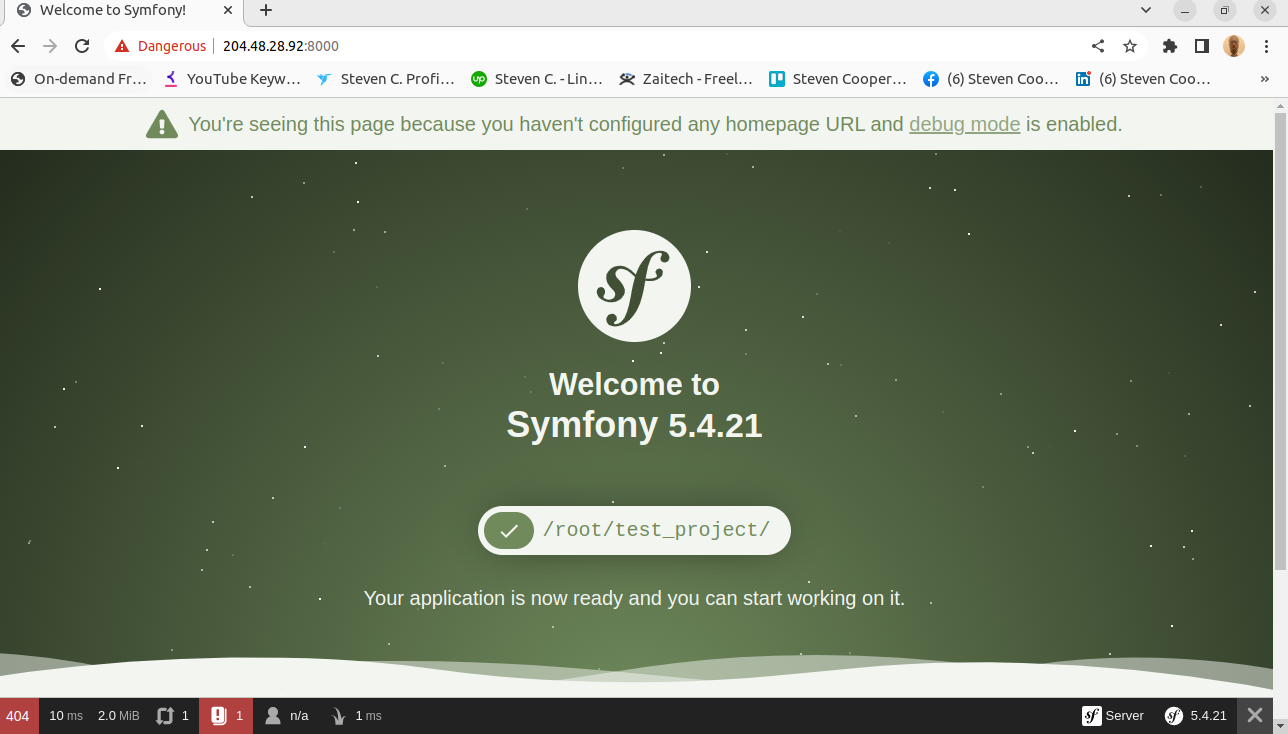The width and height of the screenshot is (1288, 734).
Task: Click the green checkmark beside project path
Action: pyautogui.click(x=509, y=530)
